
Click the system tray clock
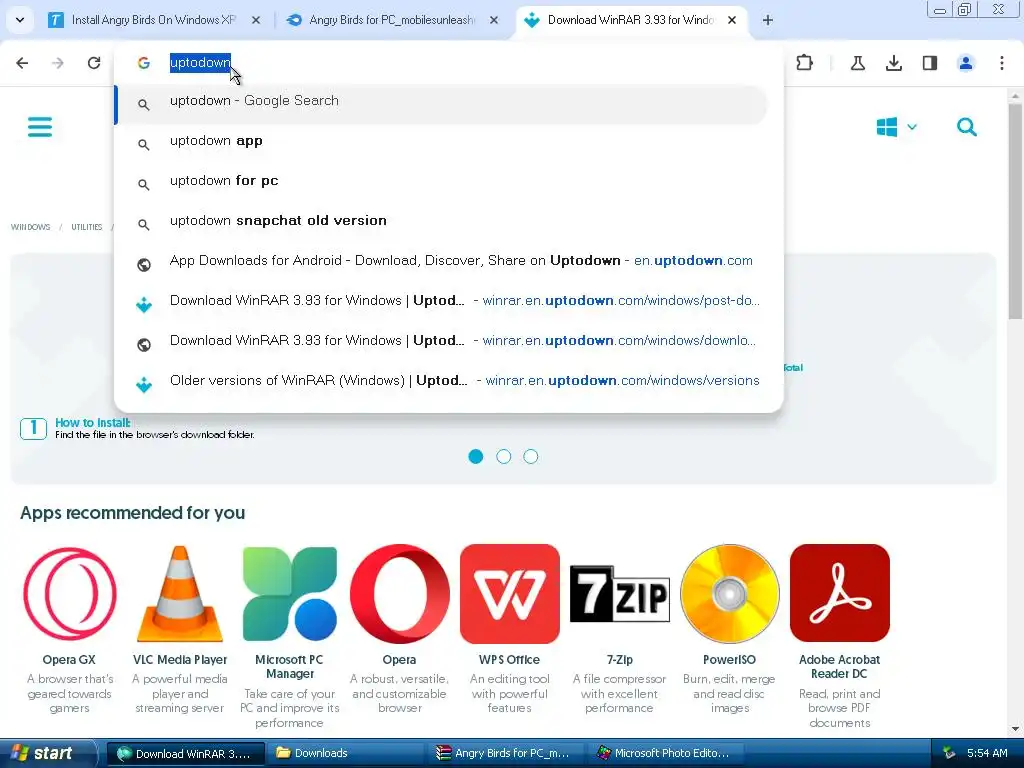[x=987, y=754]
